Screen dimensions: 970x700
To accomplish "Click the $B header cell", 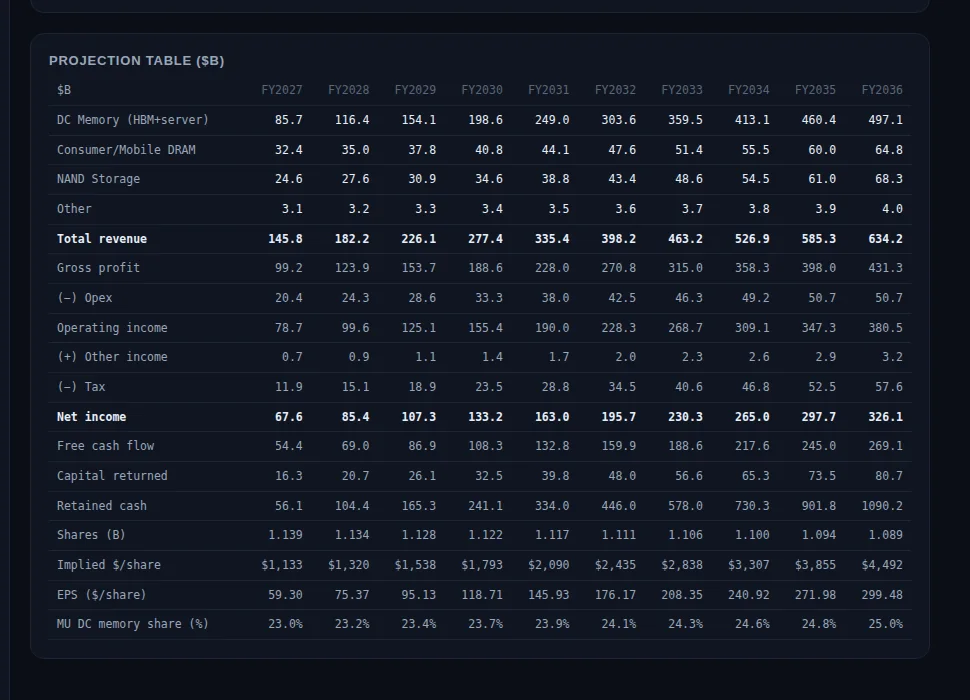I will pos(64,90).
